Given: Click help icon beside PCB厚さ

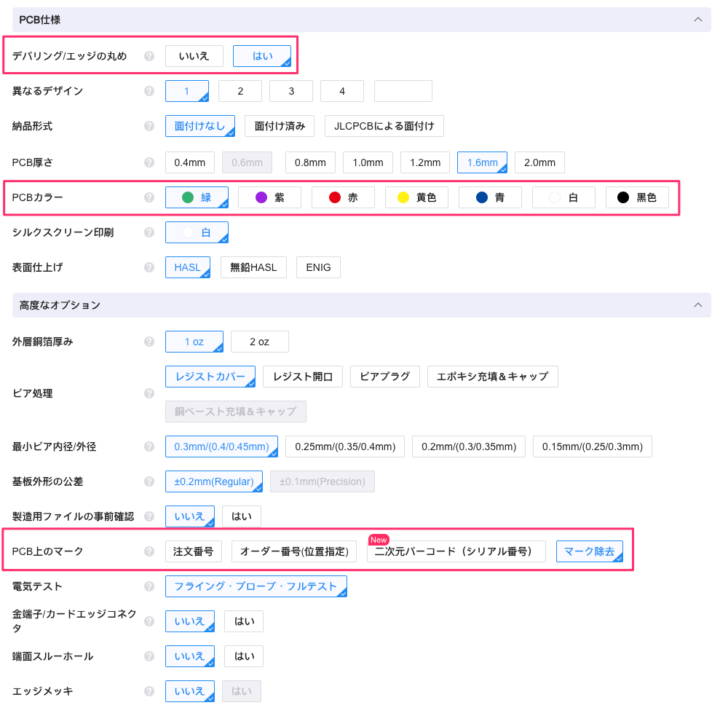Looking at the screenshot, I should [x=149, y=162].
